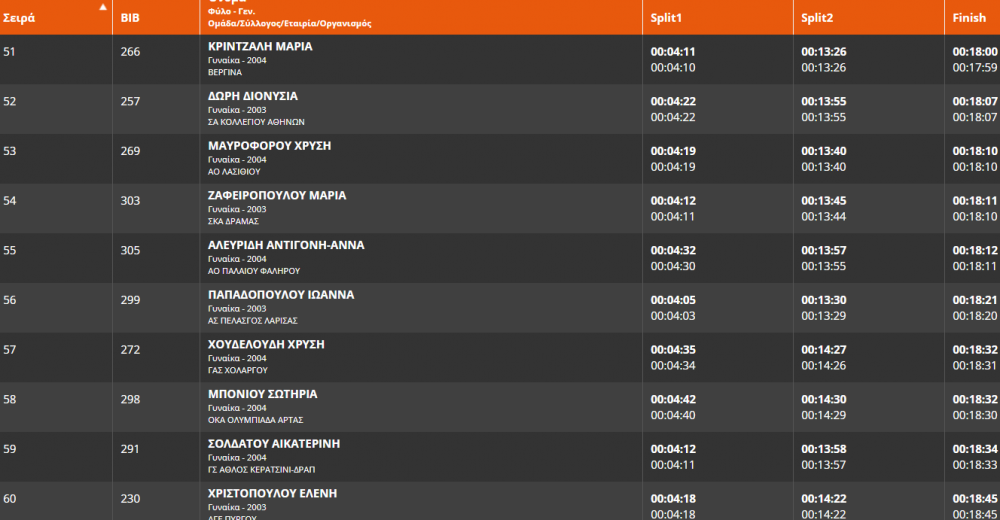Sort by the BIB column header
The width and height of the screenshot is (1000, 520).
pos(130,18)
